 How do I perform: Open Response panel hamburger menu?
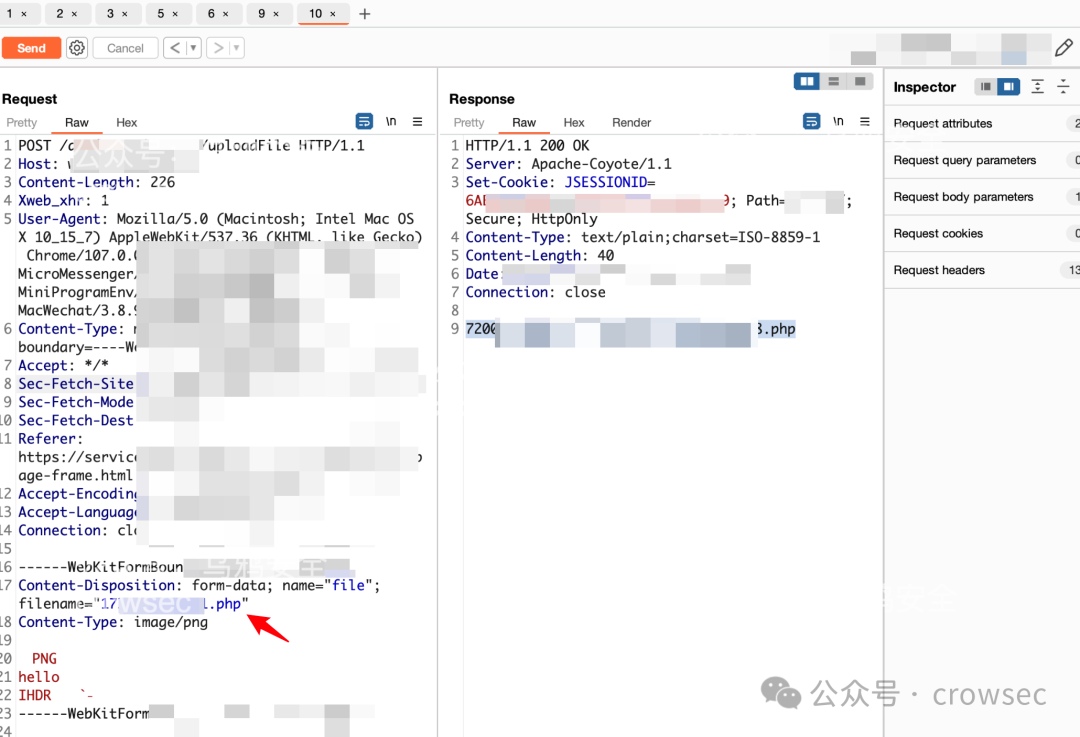point(865,121)
